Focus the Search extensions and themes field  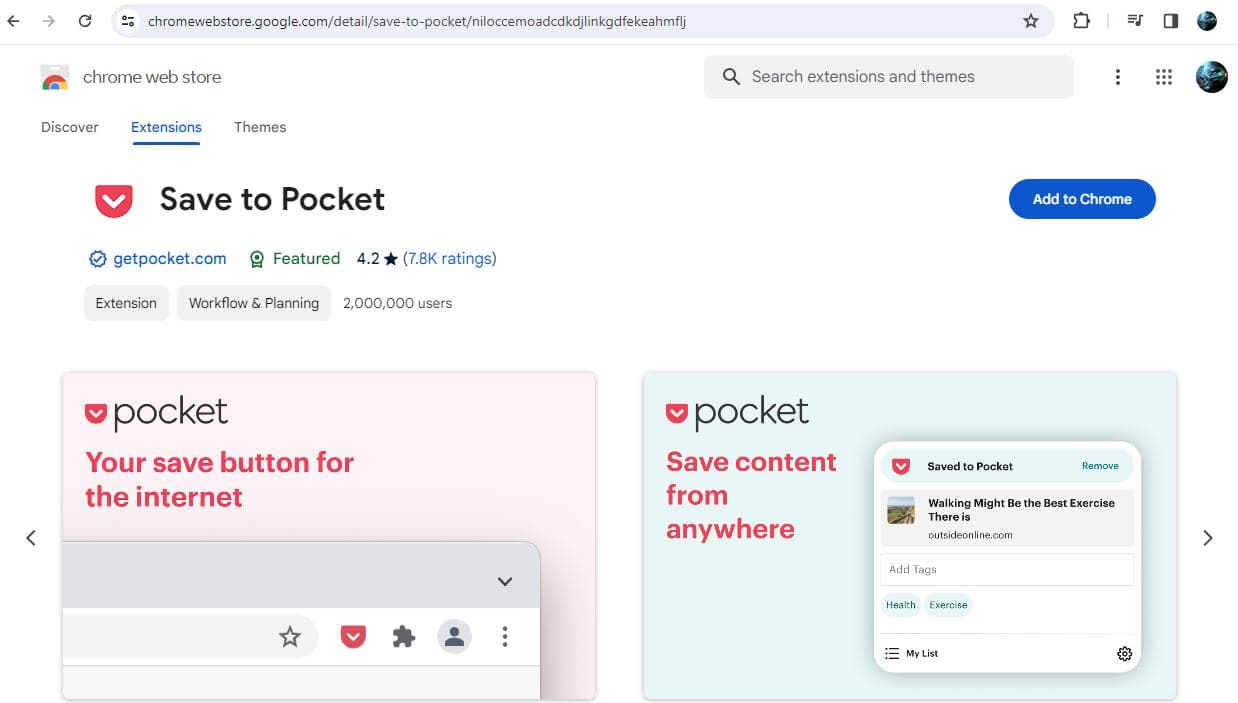(888, 77)
